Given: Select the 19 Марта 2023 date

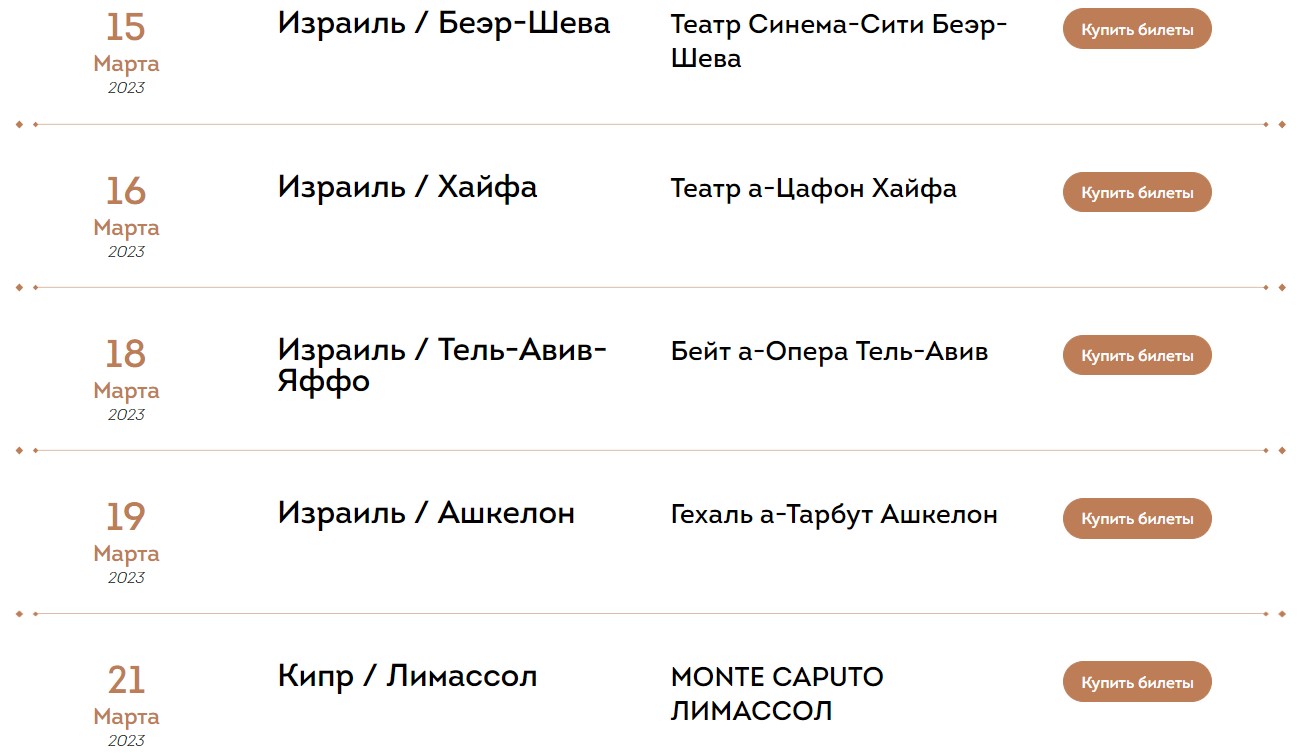Looking at the screenshot, I should [126, 541].
